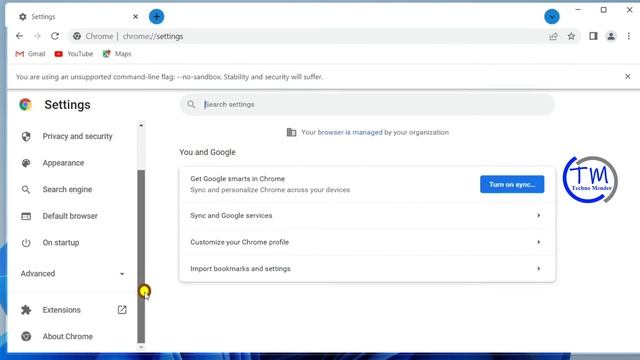
Task: Open Customize your Chrome profile
Action: click(x=367, y=242)
